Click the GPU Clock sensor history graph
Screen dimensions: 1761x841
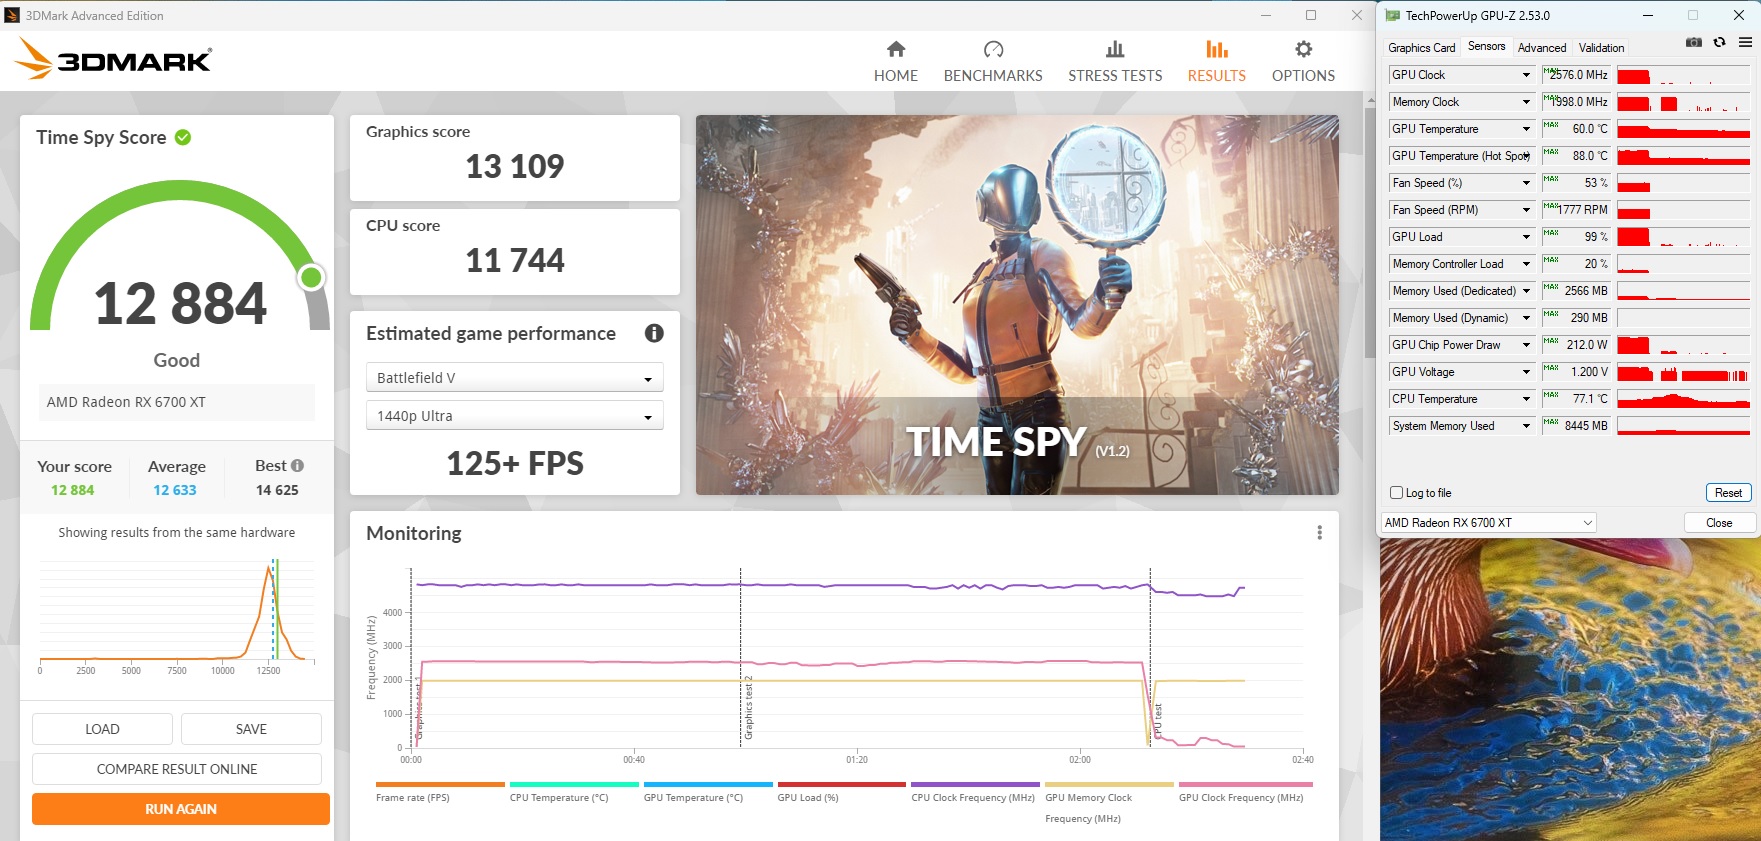(1683, 75)
